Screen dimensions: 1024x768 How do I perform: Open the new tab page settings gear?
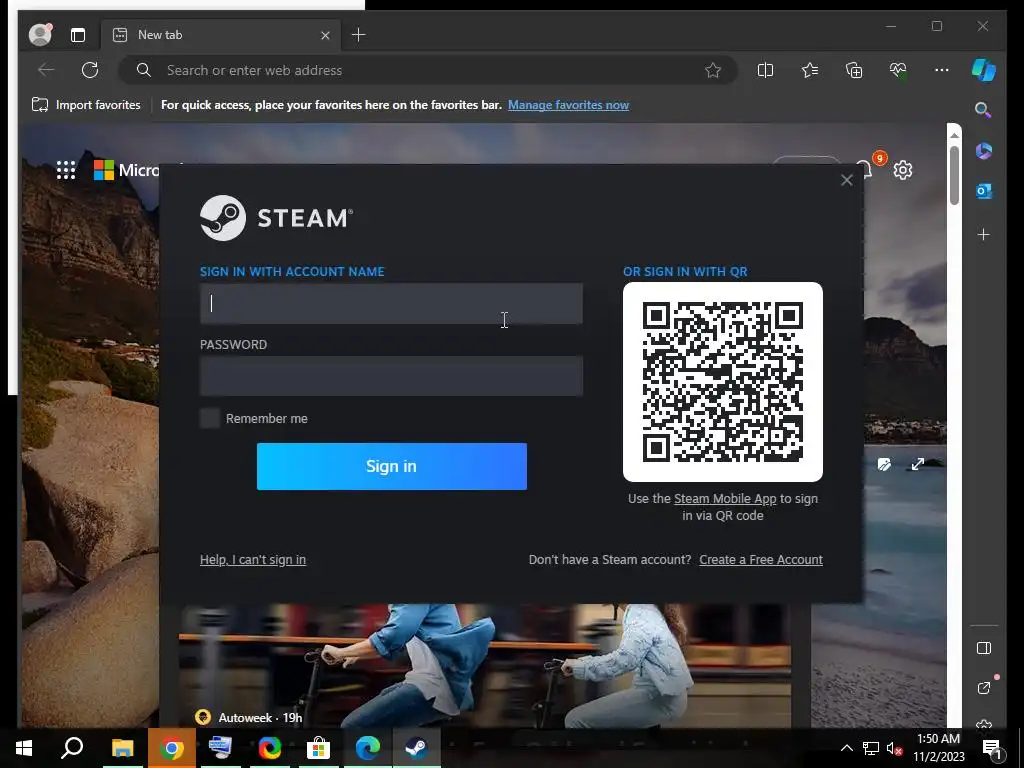pos(903,170)
